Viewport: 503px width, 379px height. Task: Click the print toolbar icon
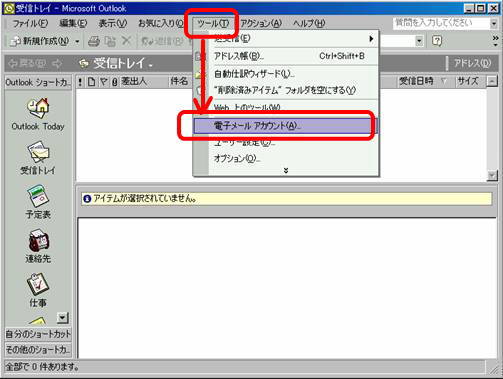click(x=94, y=41)
